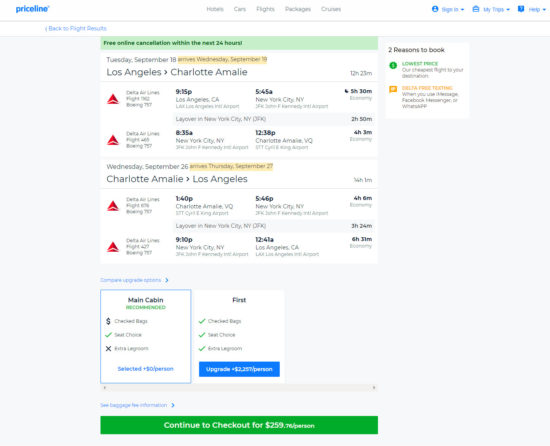The width and height of the screenshot is (550, 446).
Task: Click 12:38p Charlotte Amalie arrival time
Action: [x=266, y=133]
